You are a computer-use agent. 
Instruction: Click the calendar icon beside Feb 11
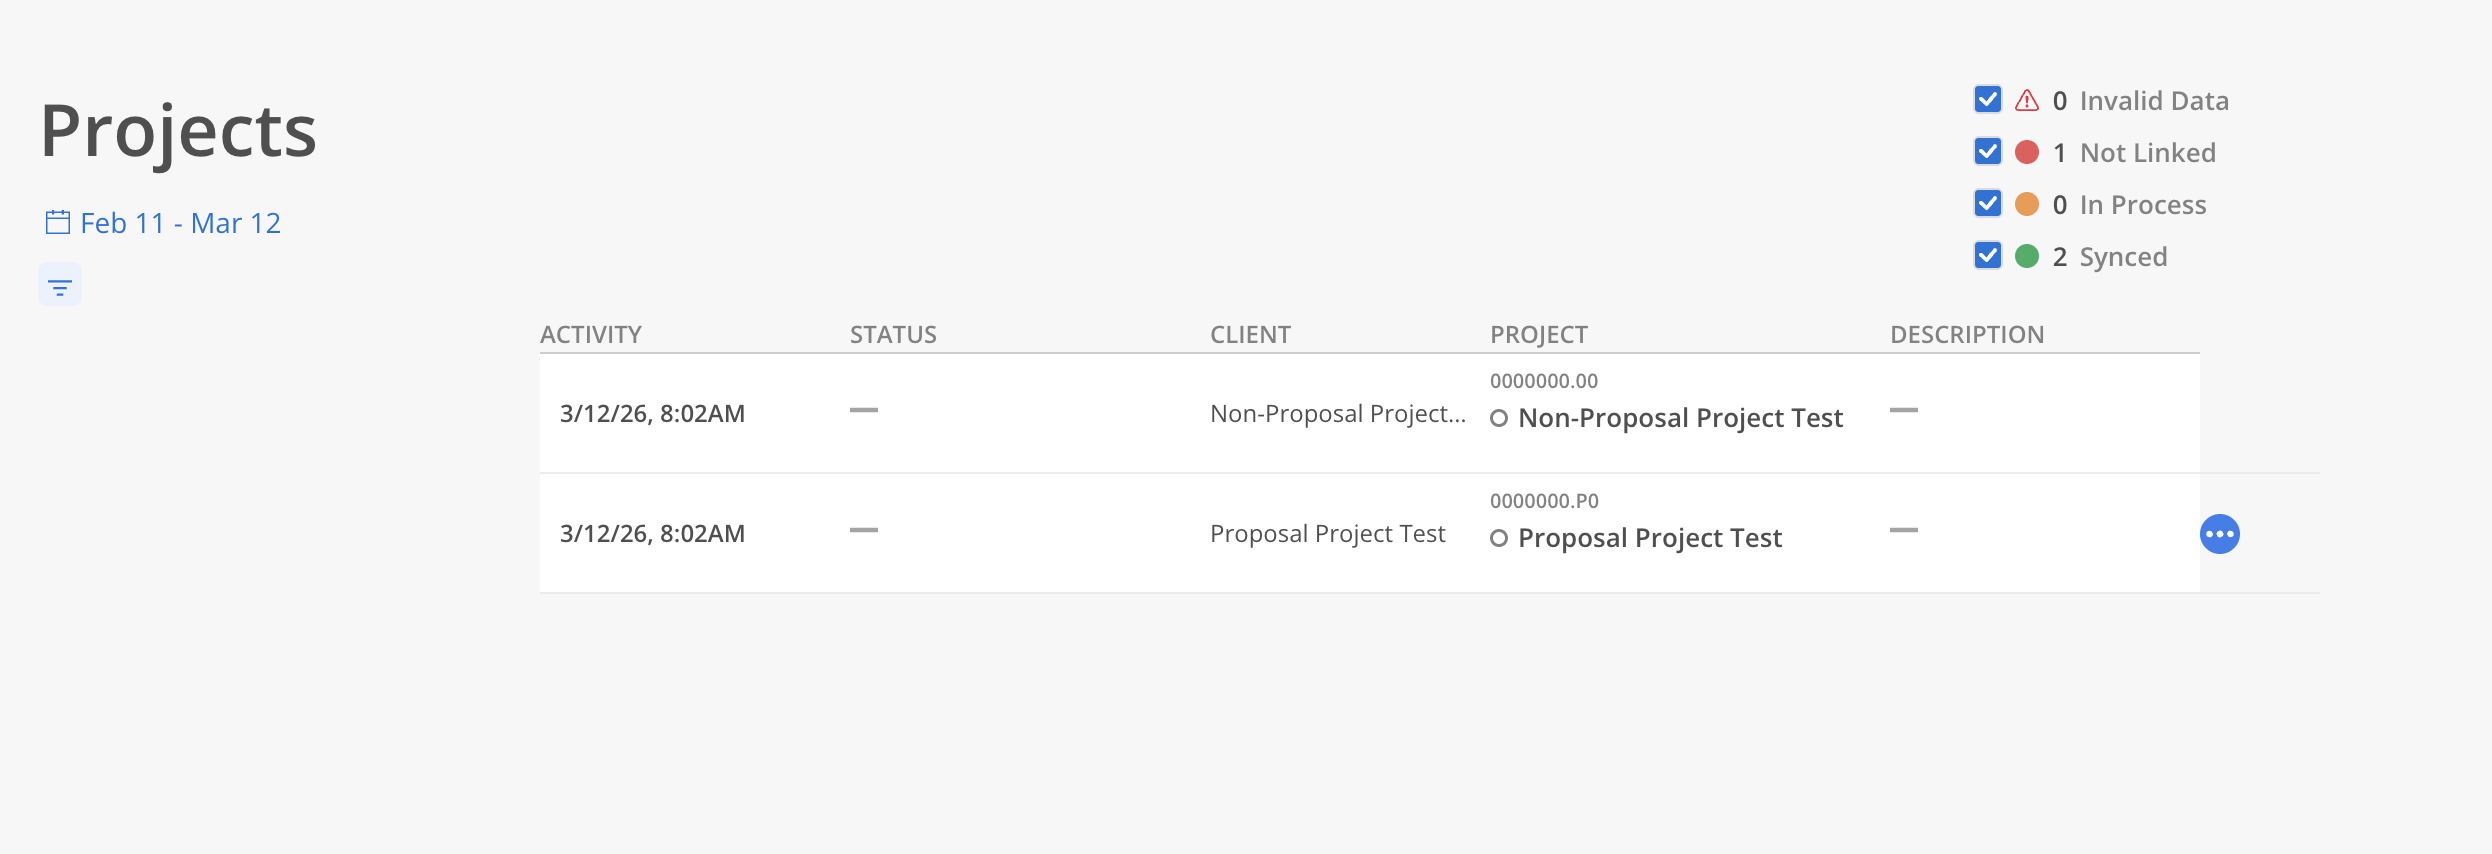pyautogui.click(x=58, y=222)
